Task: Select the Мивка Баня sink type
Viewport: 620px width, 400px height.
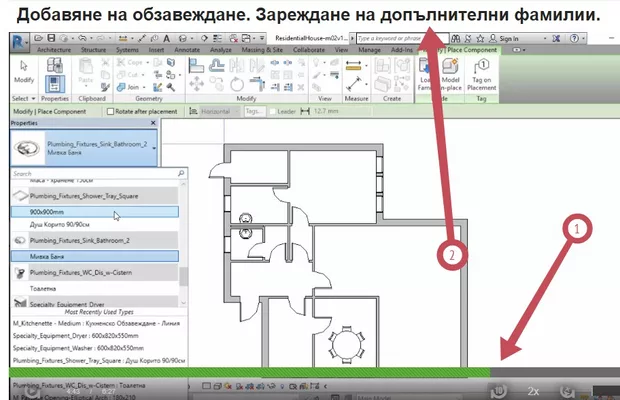Action: [x=95, y=256]
